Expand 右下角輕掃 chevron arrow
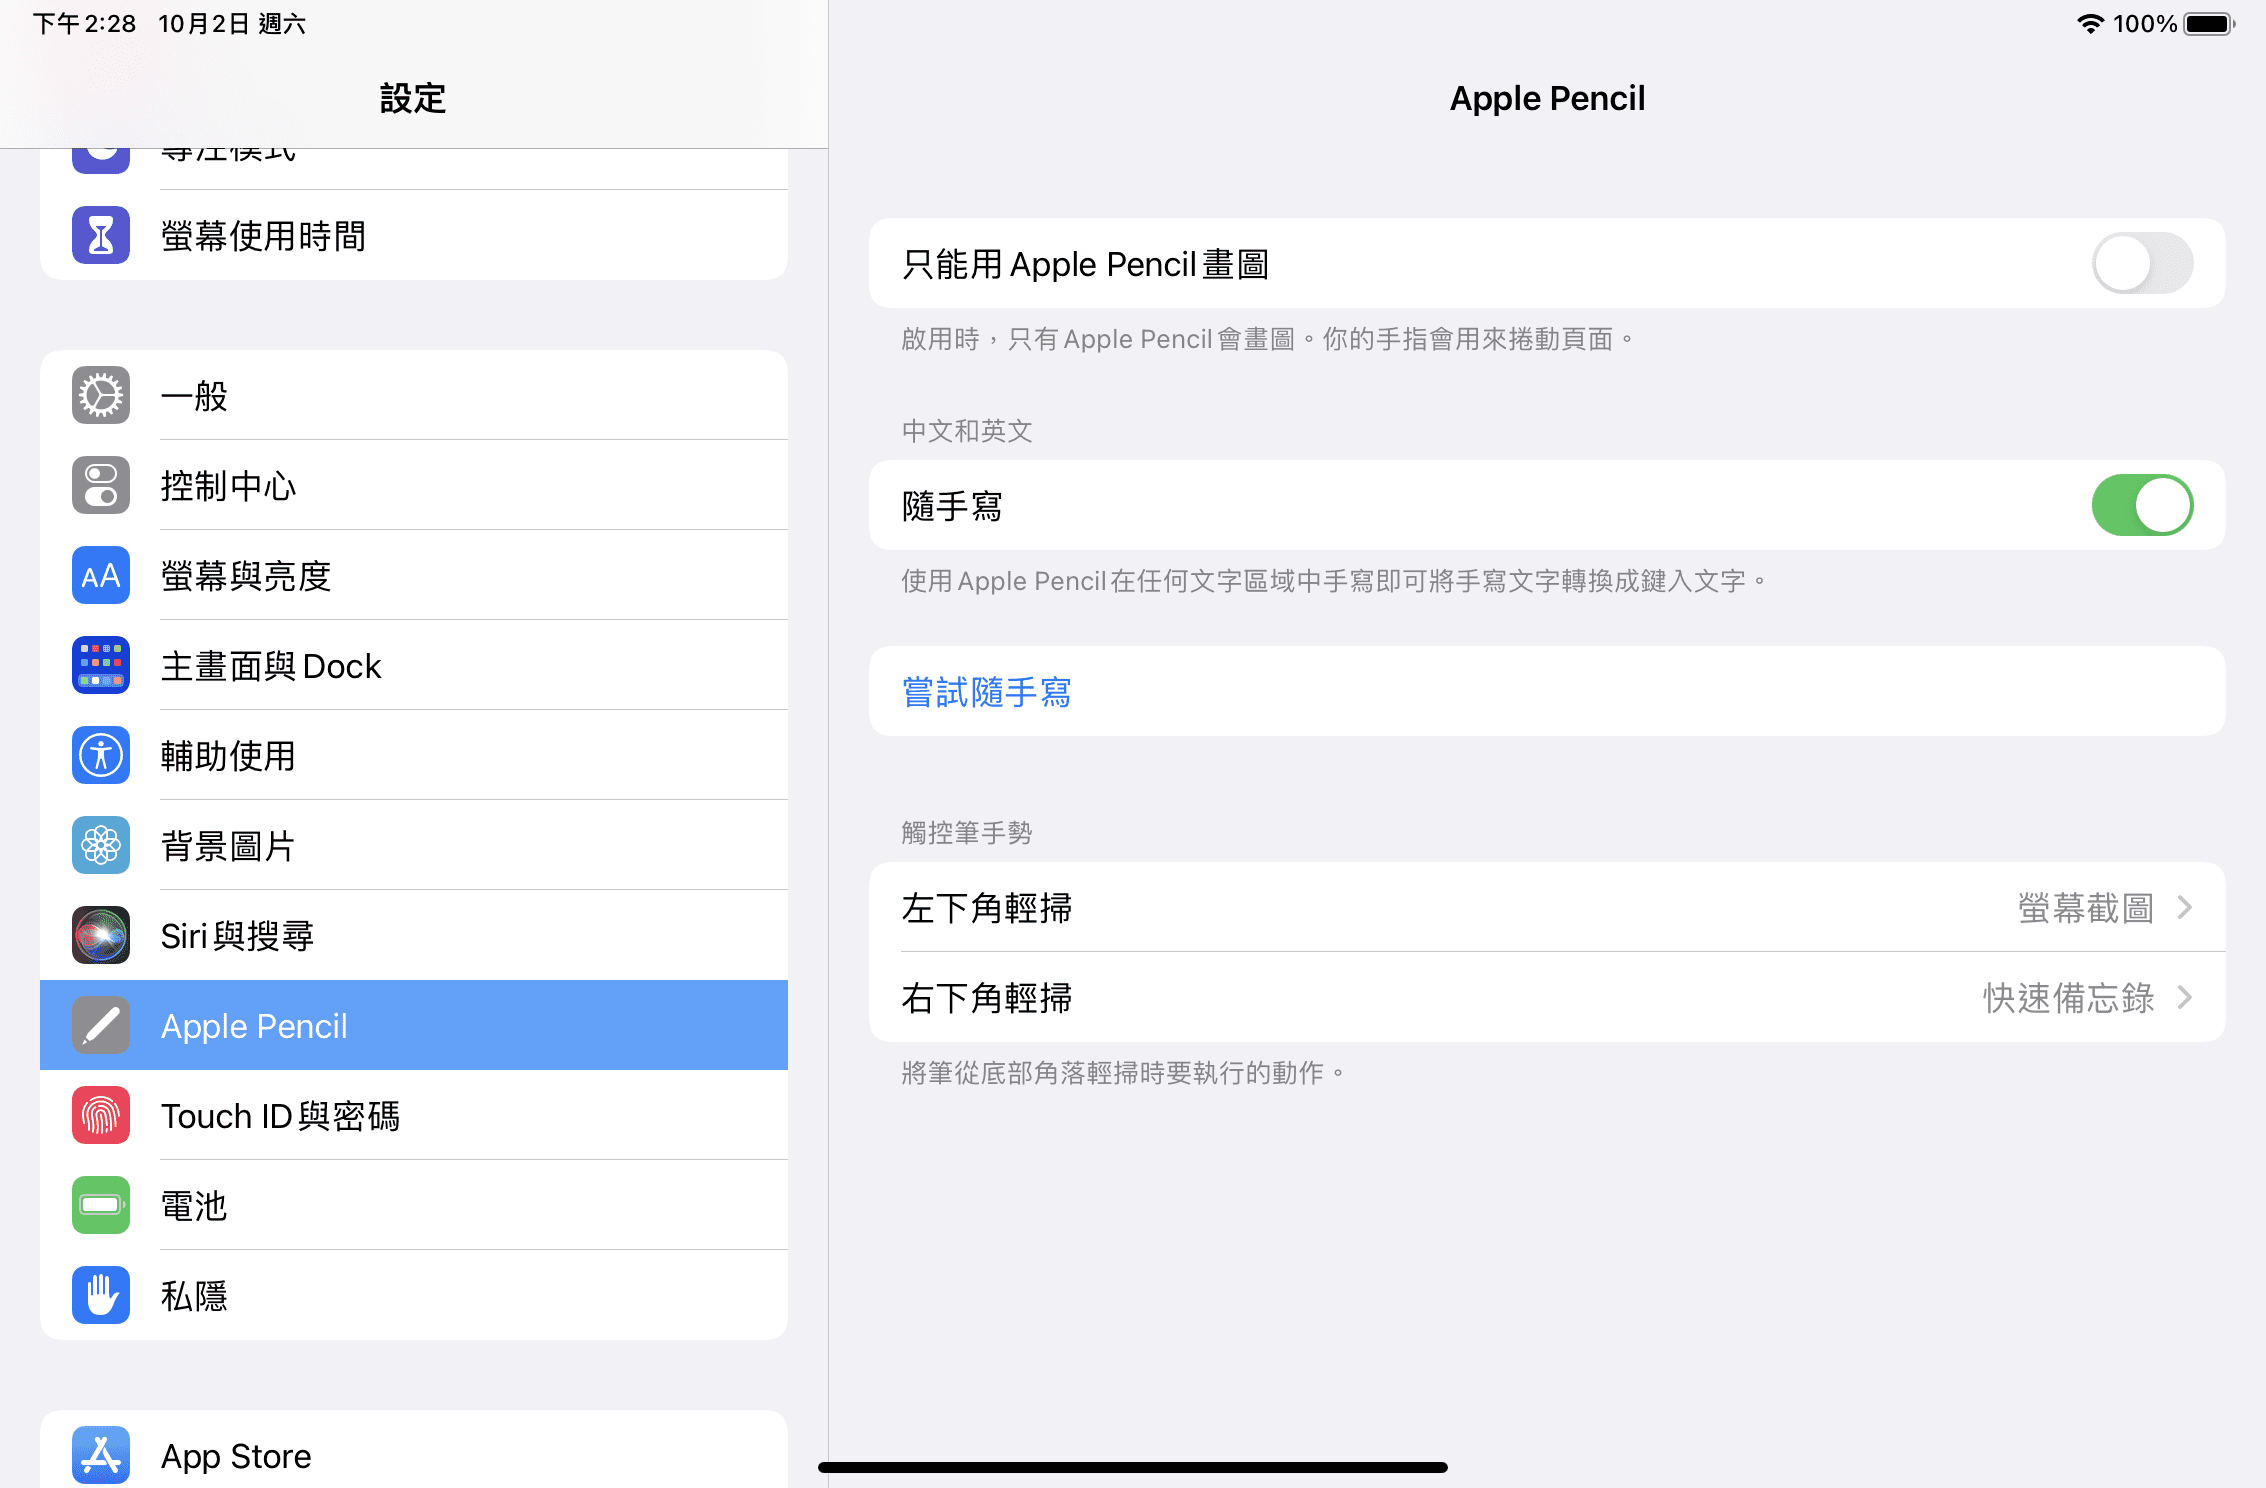The height and width of the screenshot is (1488, 2266). (x=2185, y=997)
